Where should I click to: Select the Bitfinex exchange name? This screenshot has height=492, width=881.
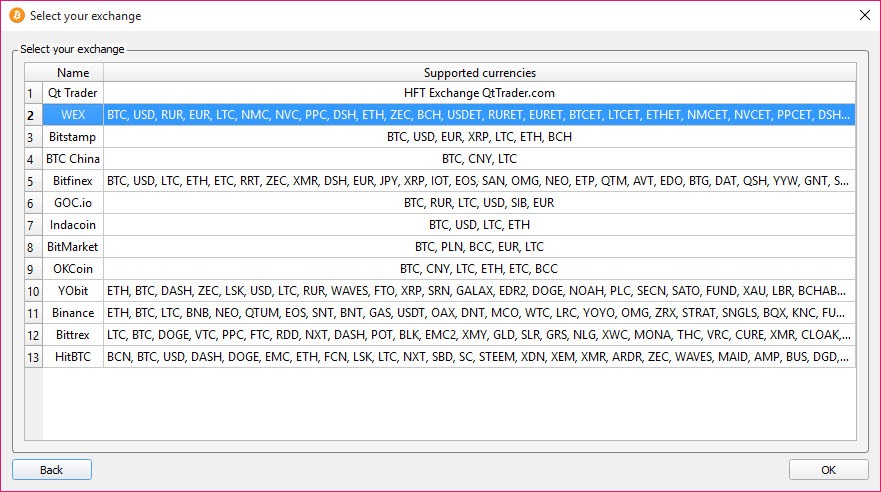pos(73,180)
